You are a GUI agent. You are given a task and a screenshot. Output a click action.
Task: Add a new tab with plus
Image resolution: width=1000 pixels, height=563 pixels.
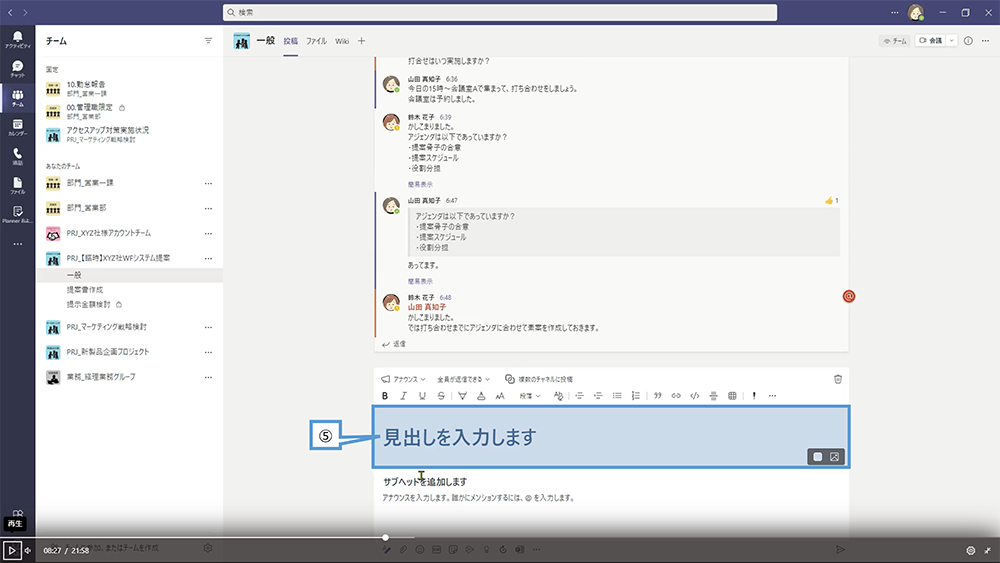click(x=362, y=41)
